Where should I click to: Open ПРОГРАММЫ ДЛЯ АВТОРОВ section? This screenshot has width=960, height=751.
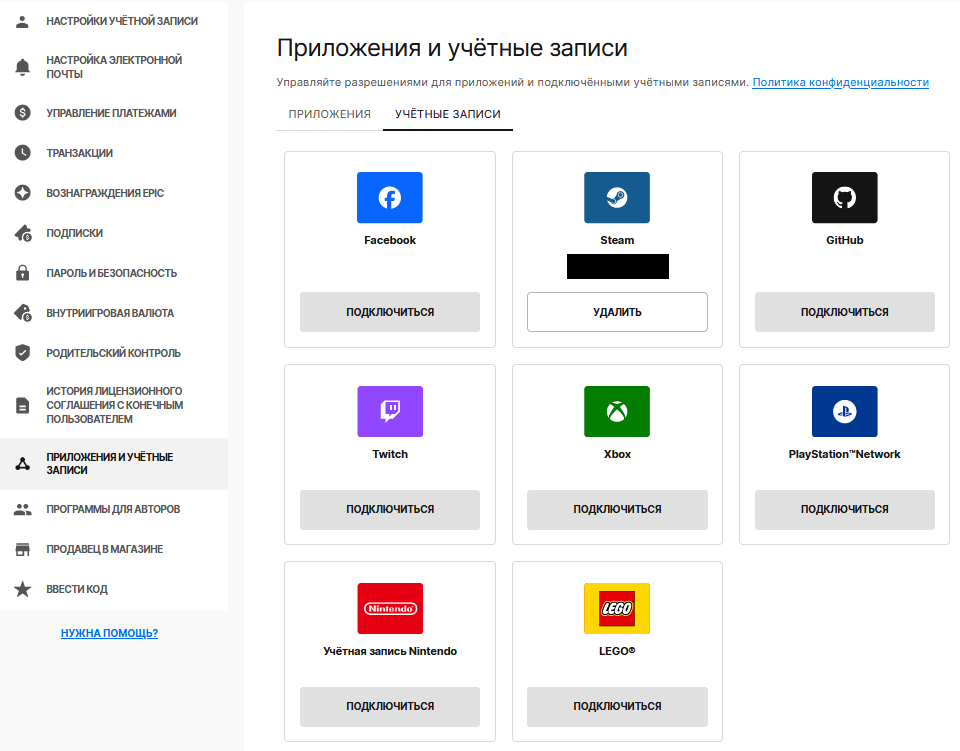click(114, 509)
